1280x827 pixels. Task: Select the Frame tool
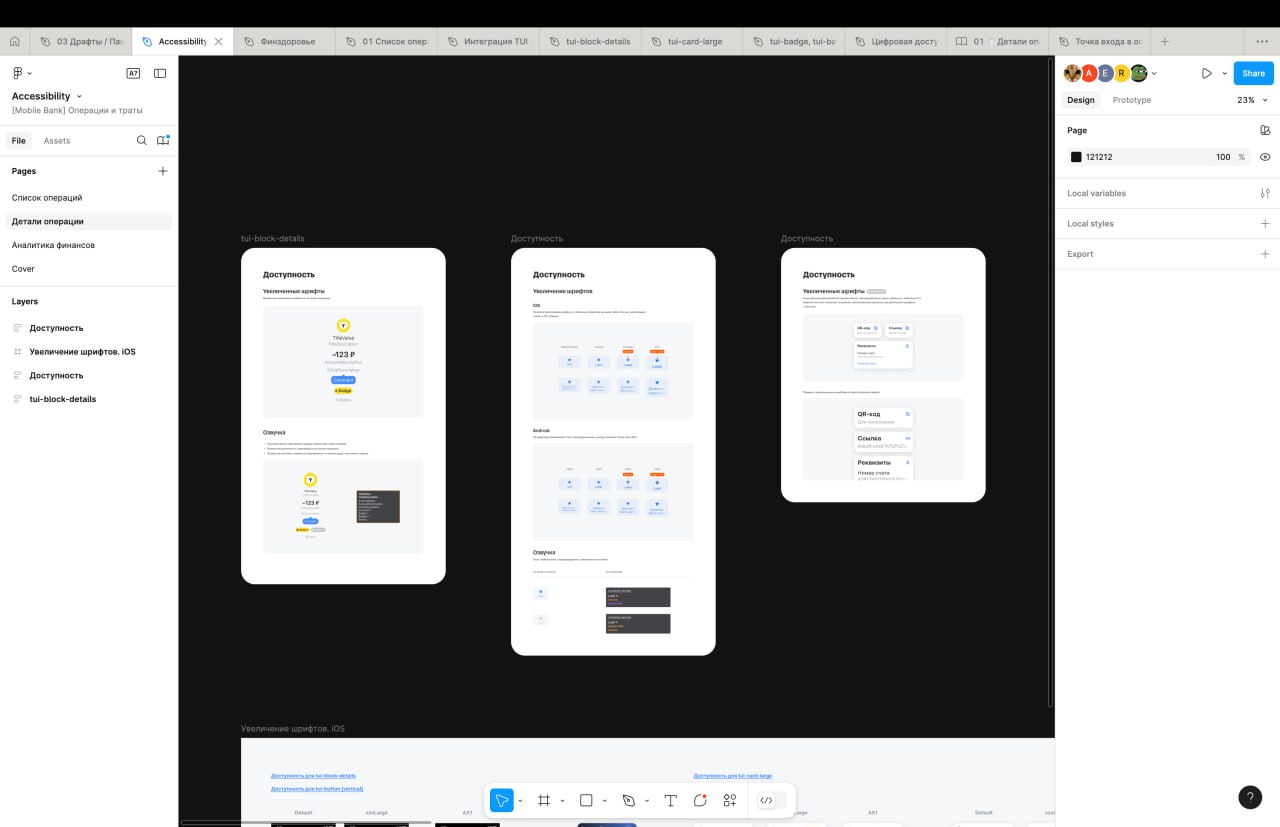[x=544, y=800]
